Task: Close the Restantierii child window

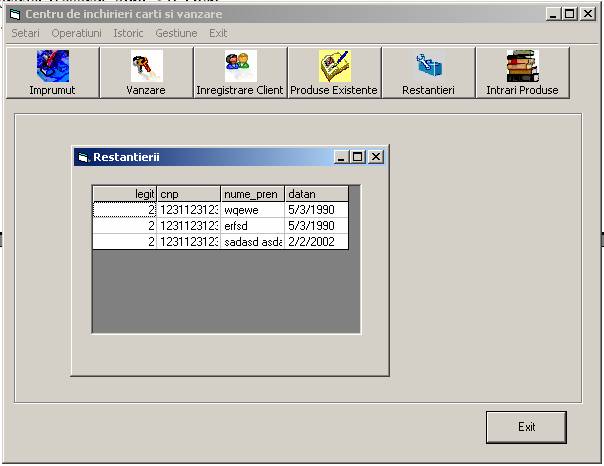Action: (x=376, y=157)
